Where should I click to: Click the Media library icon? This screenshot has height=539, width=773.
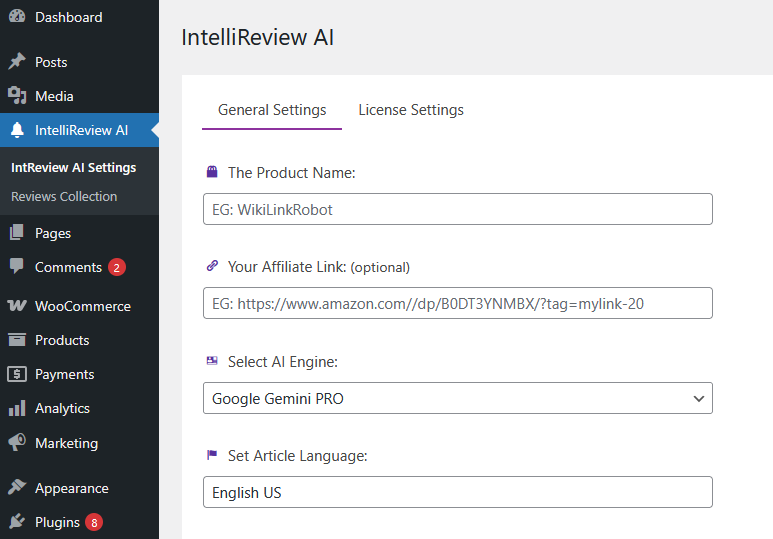click(17, 96)
